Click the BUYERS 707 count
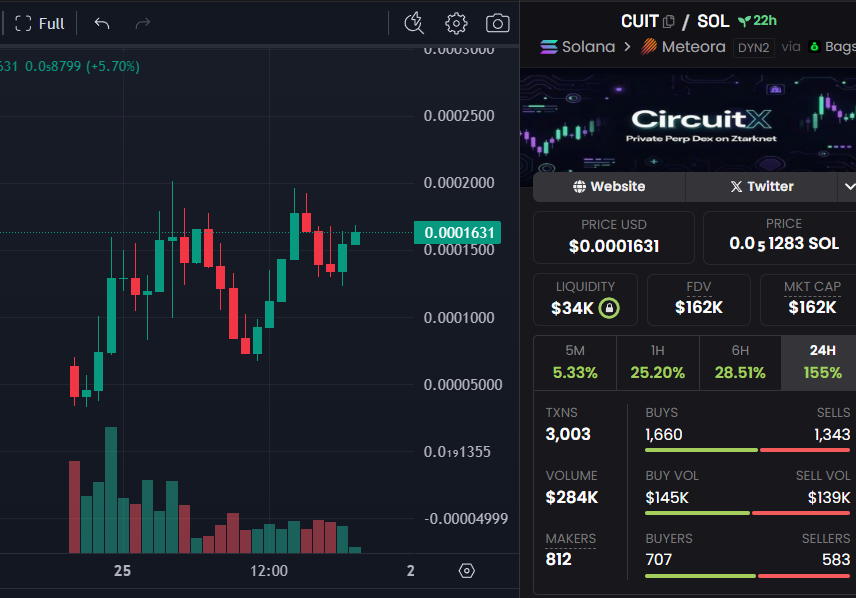 point(658,560)
